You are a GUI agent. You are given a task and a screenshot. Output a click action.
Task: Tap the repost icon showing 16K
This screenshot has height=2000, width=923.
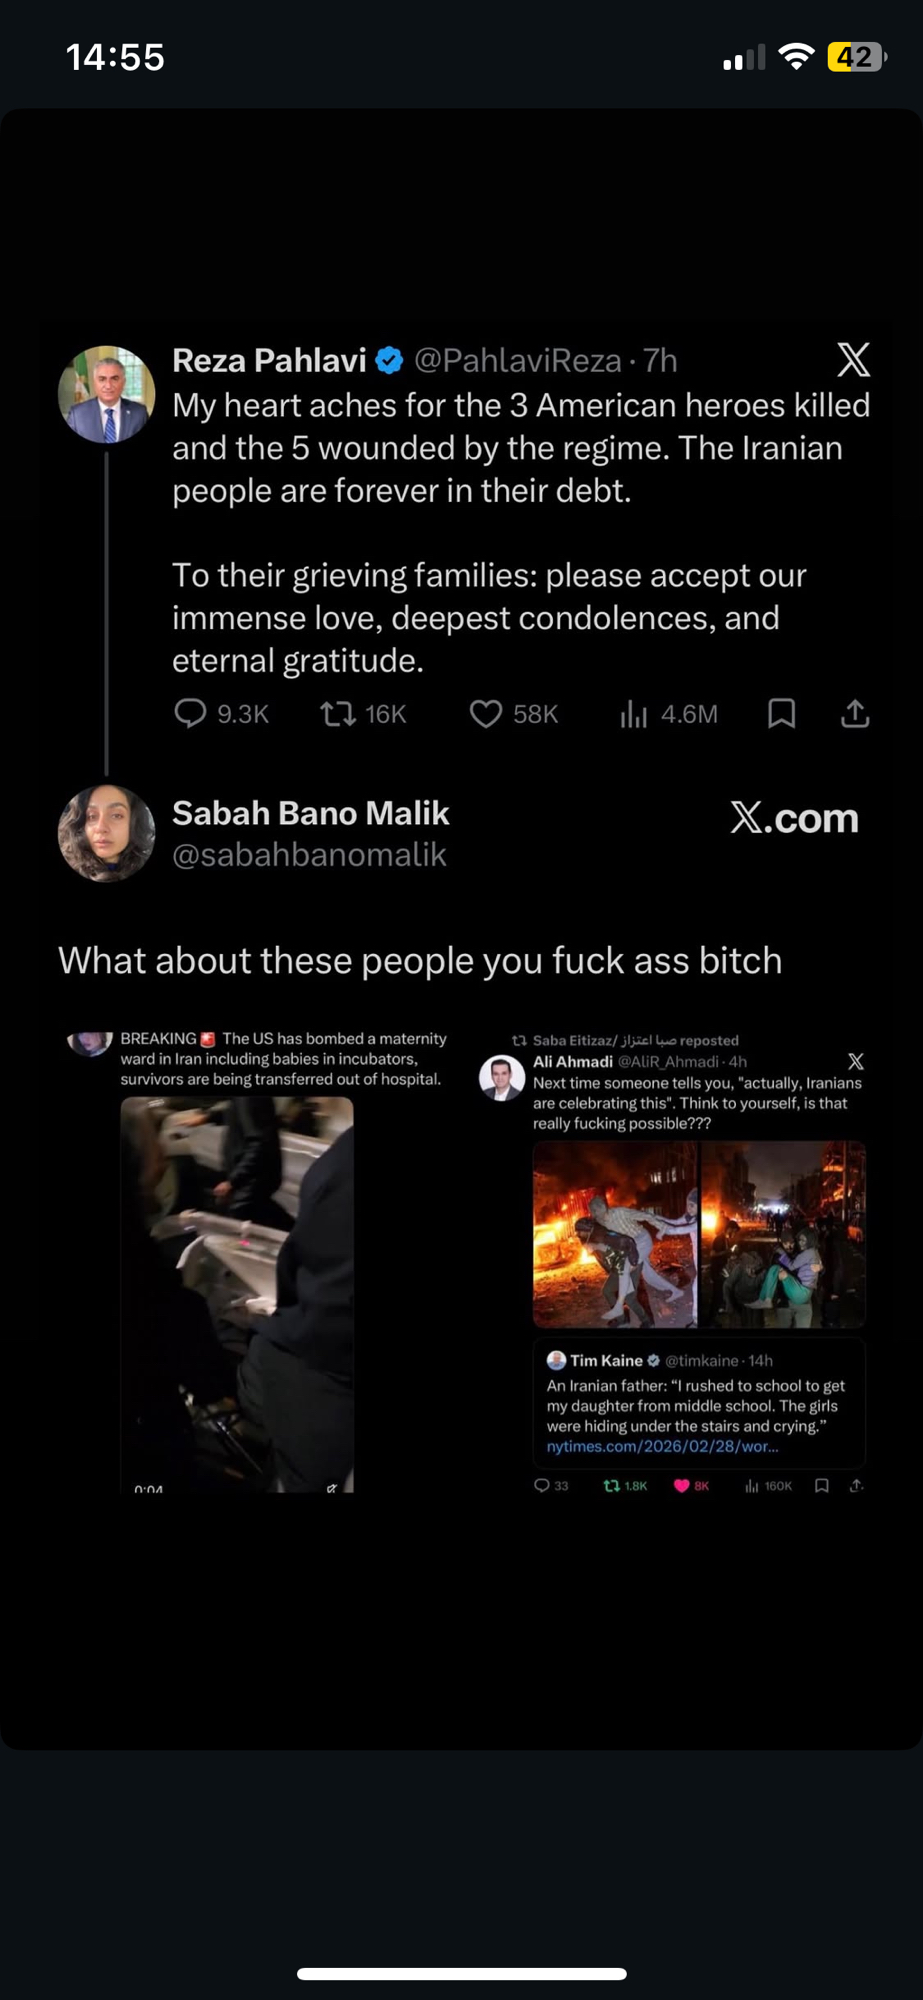pyautogui.click(x=338, y=714)
